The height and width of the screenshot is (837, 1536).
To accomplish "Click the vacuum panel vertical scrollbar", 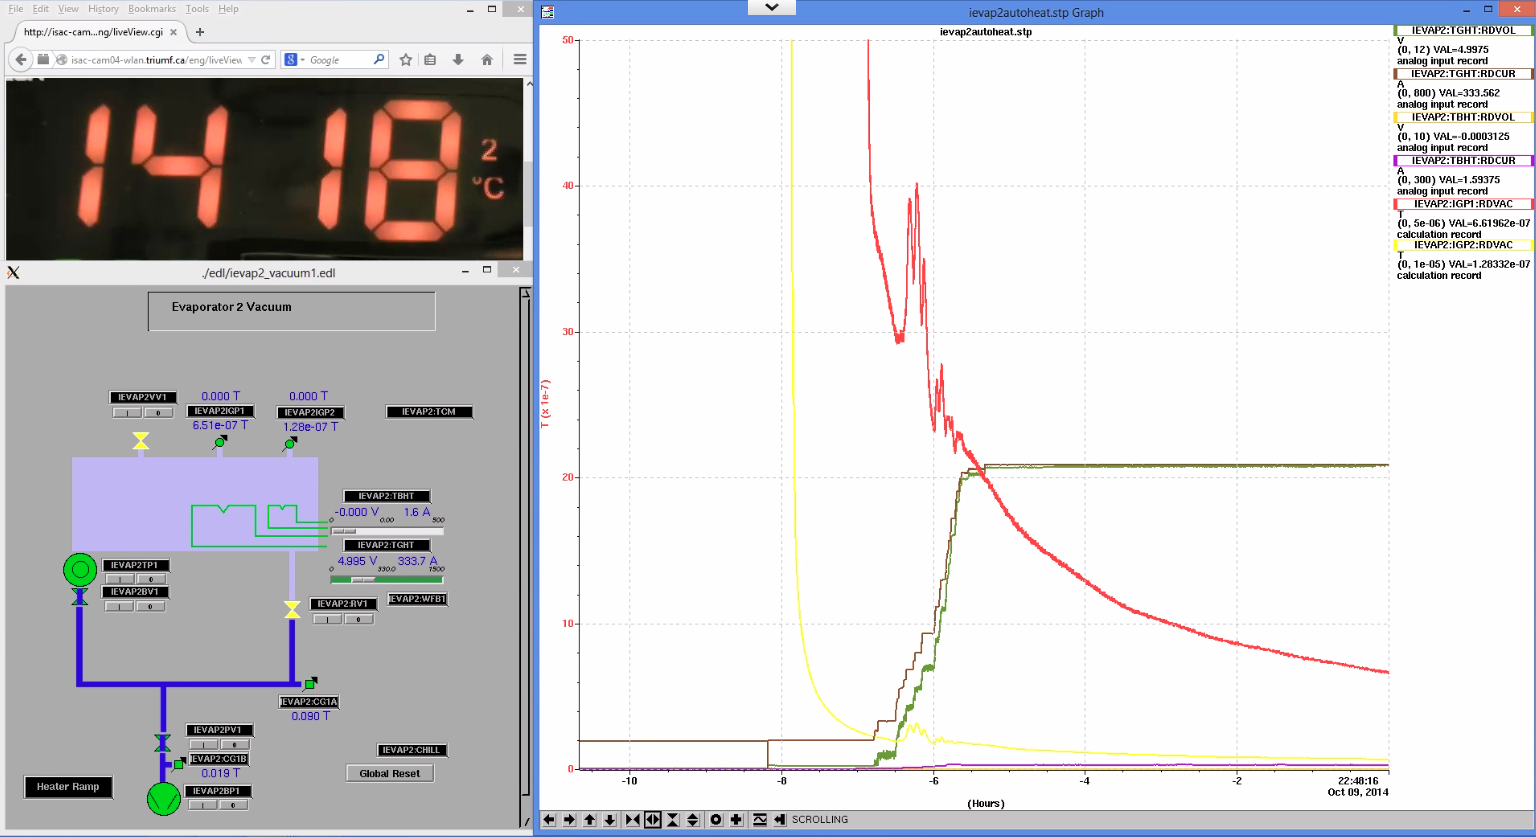I will [525, 555].
